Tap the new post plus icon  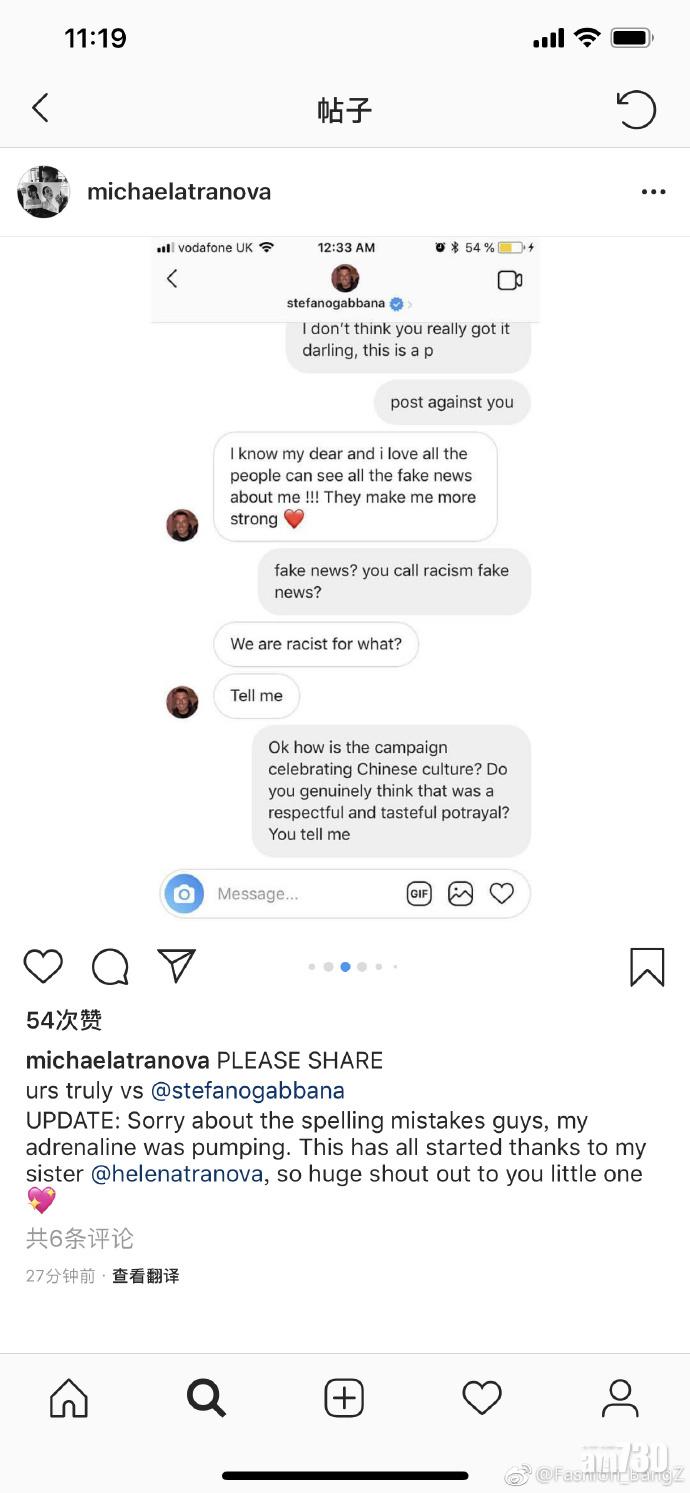point(344,1398)
